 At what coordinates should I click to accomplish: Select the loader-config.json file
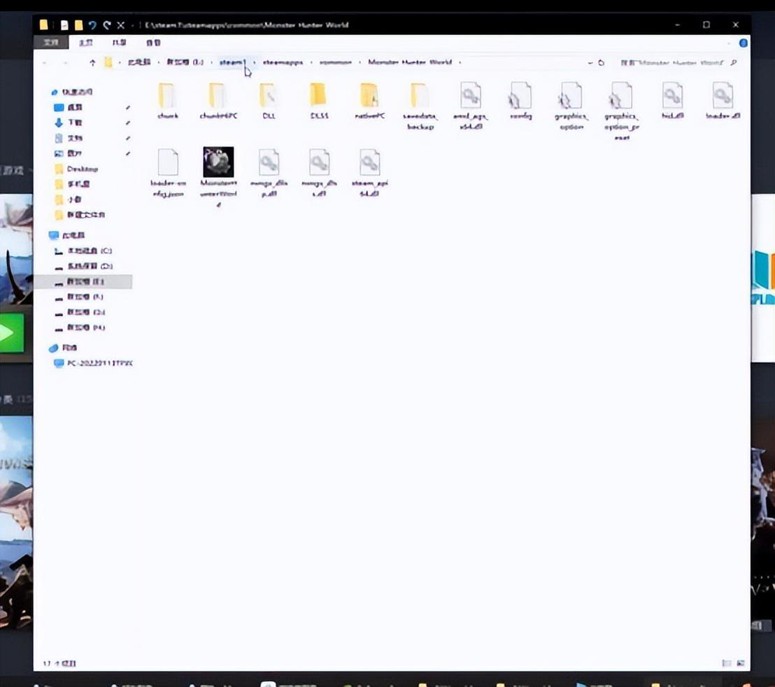coord(167,164)
